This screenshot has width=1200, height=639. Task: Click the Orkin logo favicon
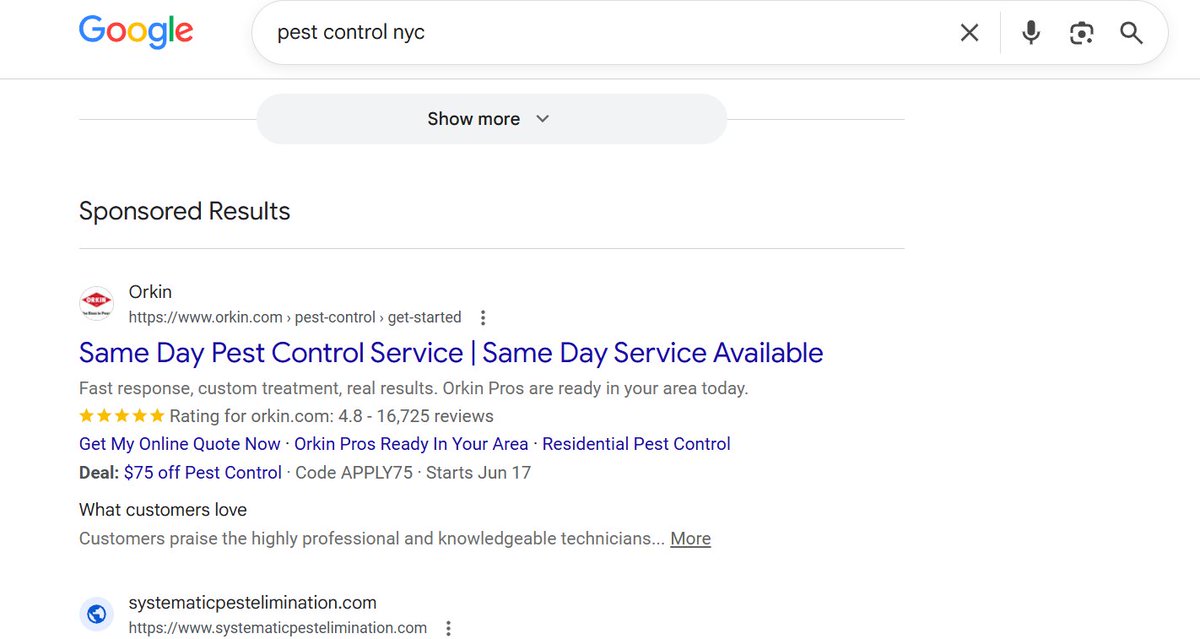(x=96, y=304)
